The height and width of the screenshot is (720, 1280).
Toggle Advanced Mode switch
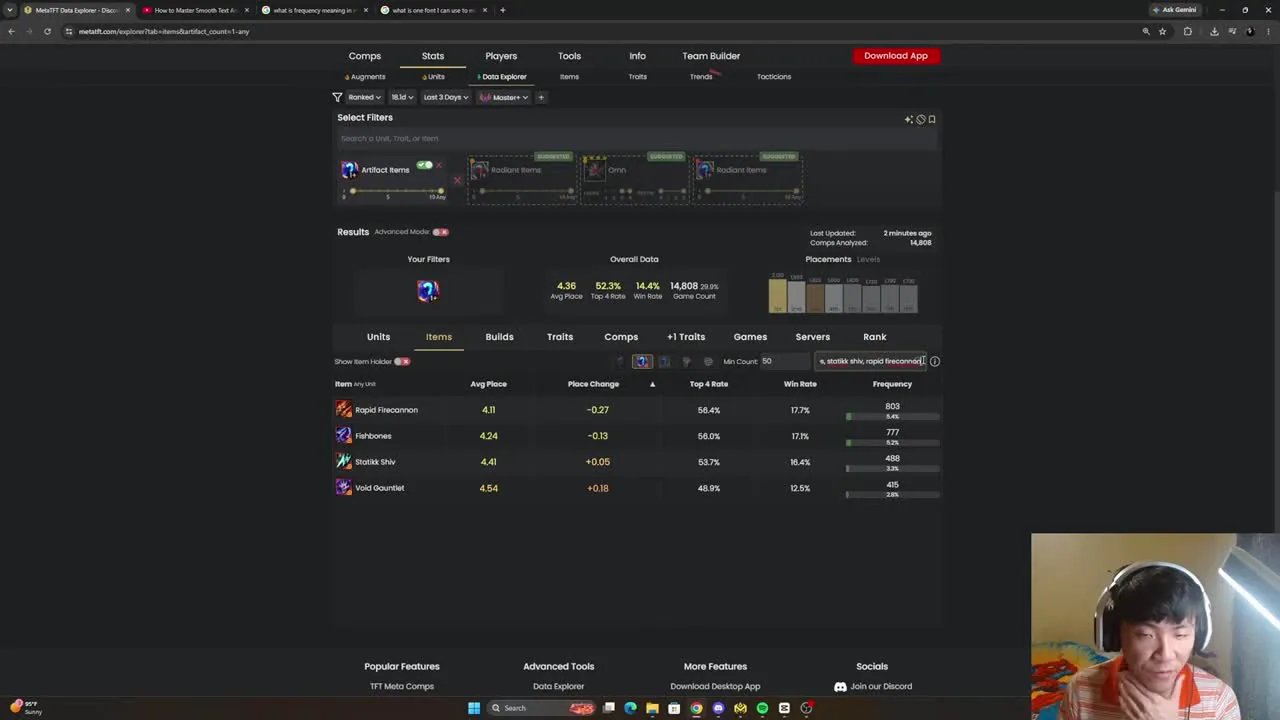pos(441,232)
